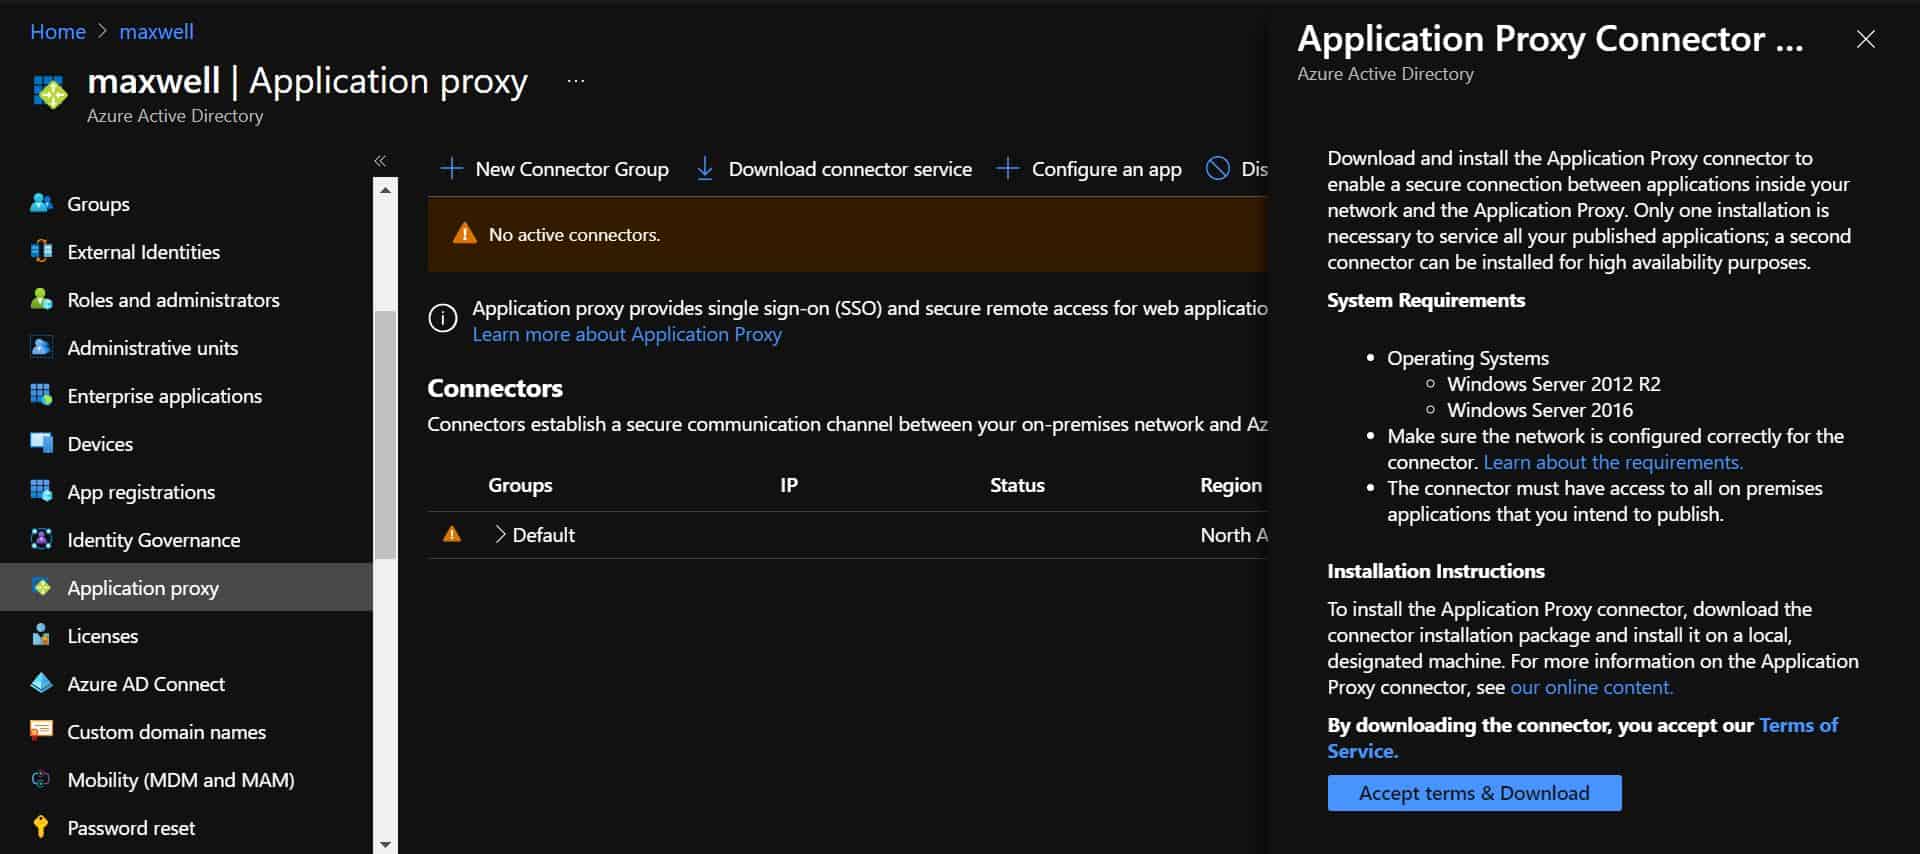Click the warning icon beside Default group

(x=452, y=534)
